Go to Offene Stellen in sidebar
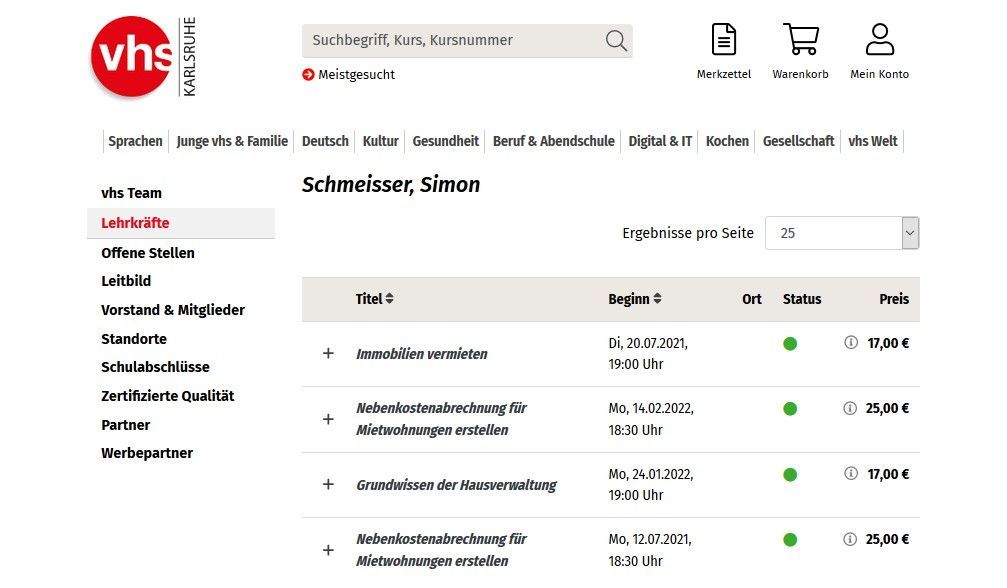The image size is (1007, 588). 148,253
